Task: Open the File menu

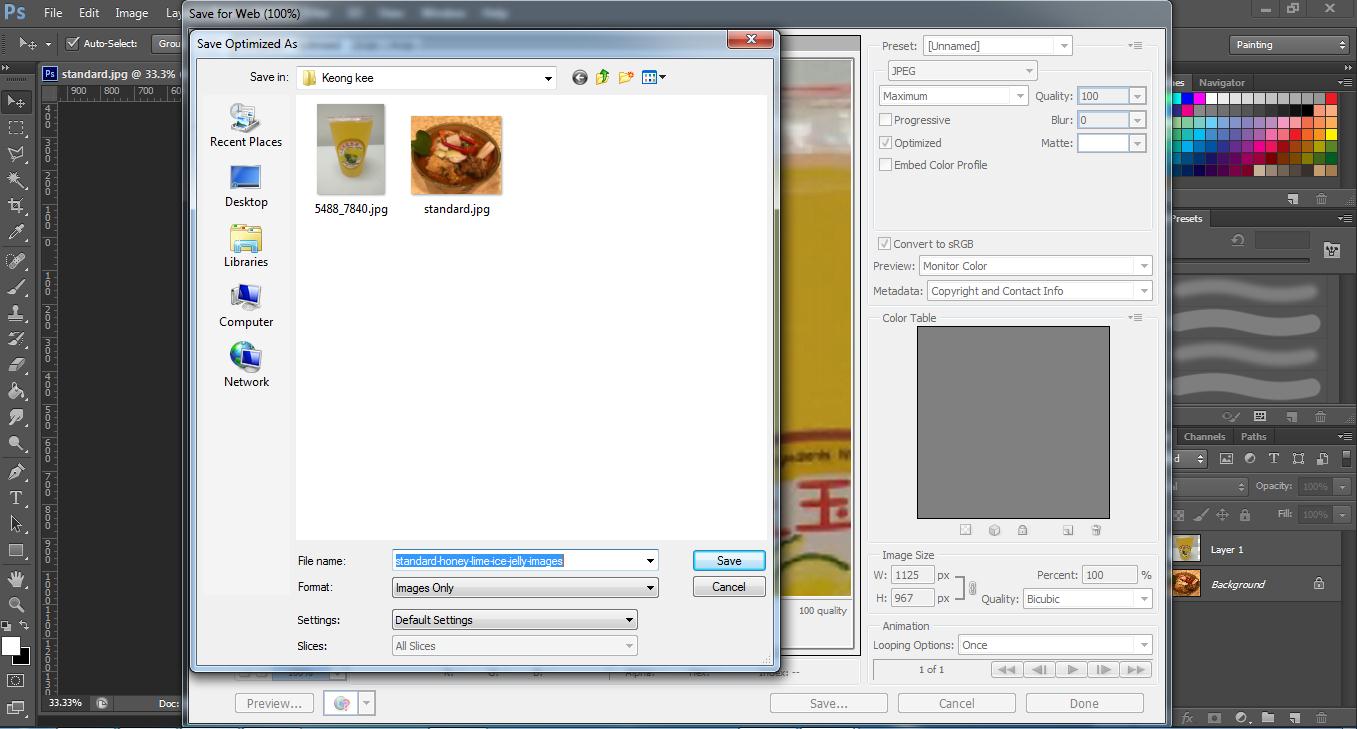Action: point(53,13)
